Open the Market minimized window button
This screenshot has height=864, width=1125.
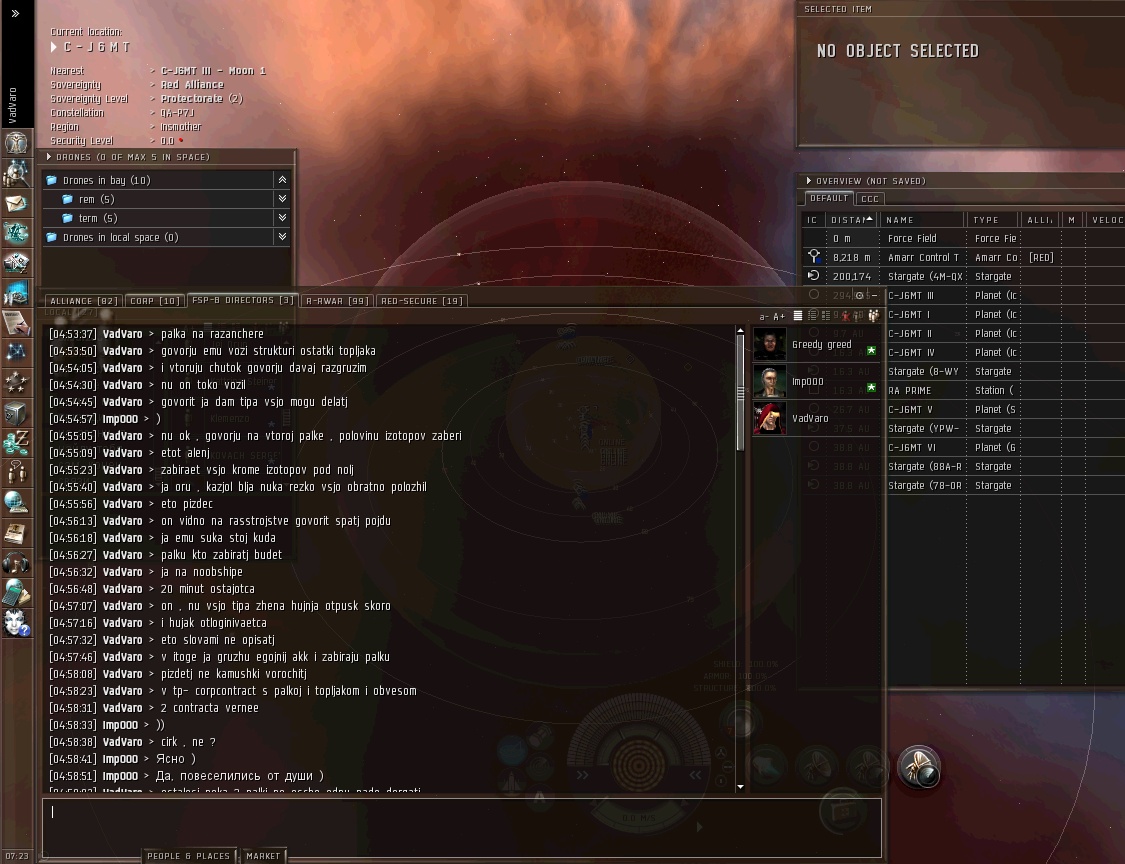coord(263,855)
